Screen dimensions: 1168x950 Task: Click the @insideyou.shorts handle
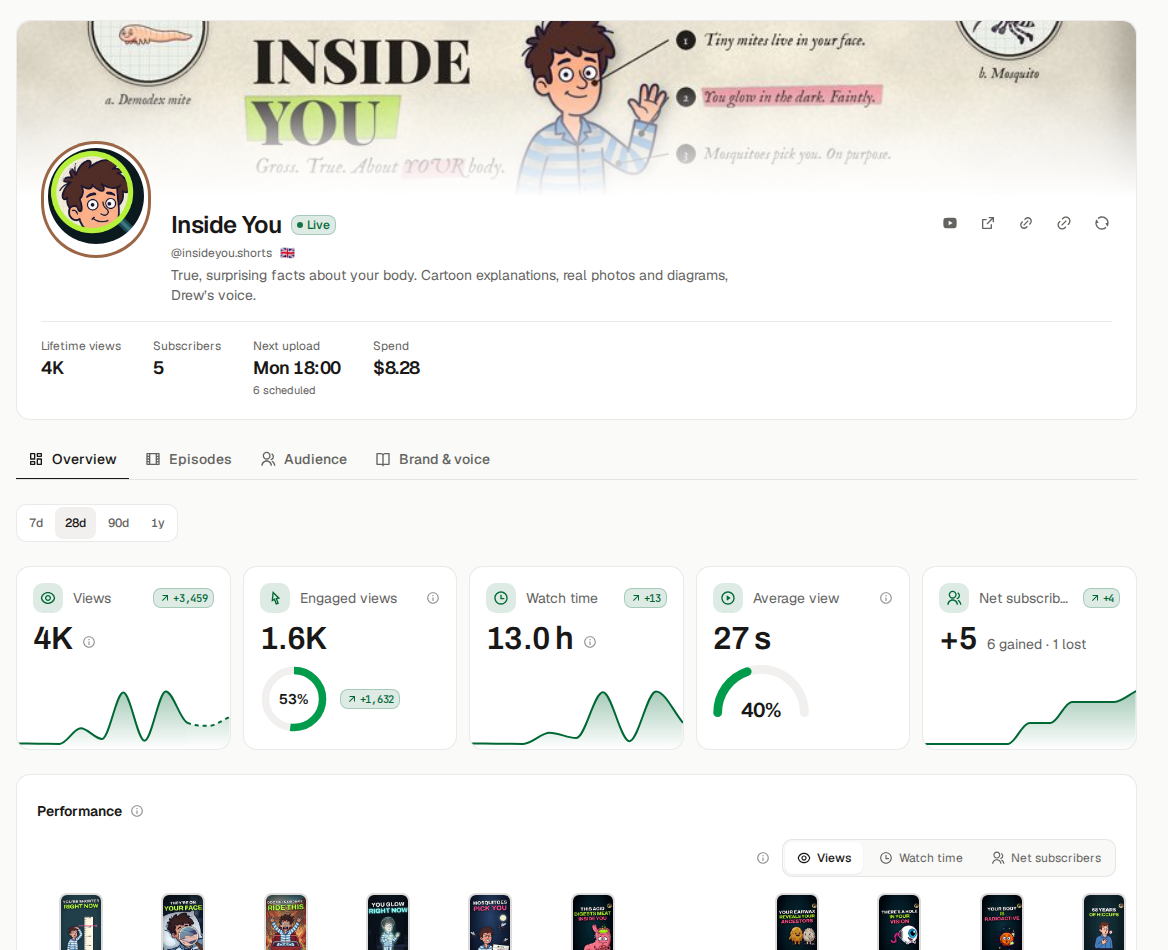(x=222, y=253)
